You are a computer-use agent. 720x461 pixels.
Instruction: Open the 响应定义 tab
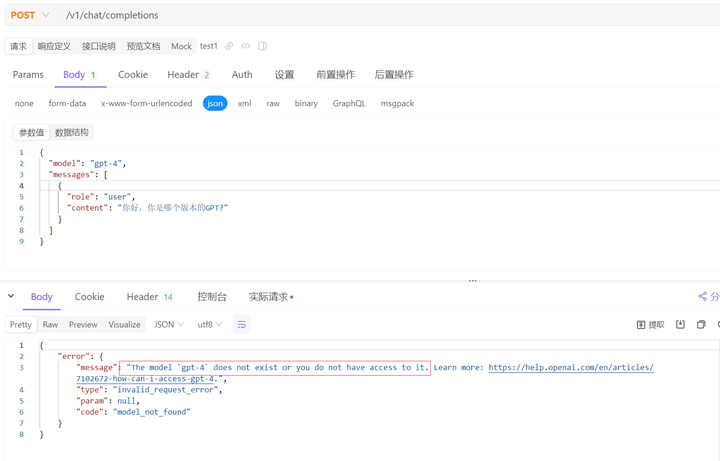[x=54, y=46]
